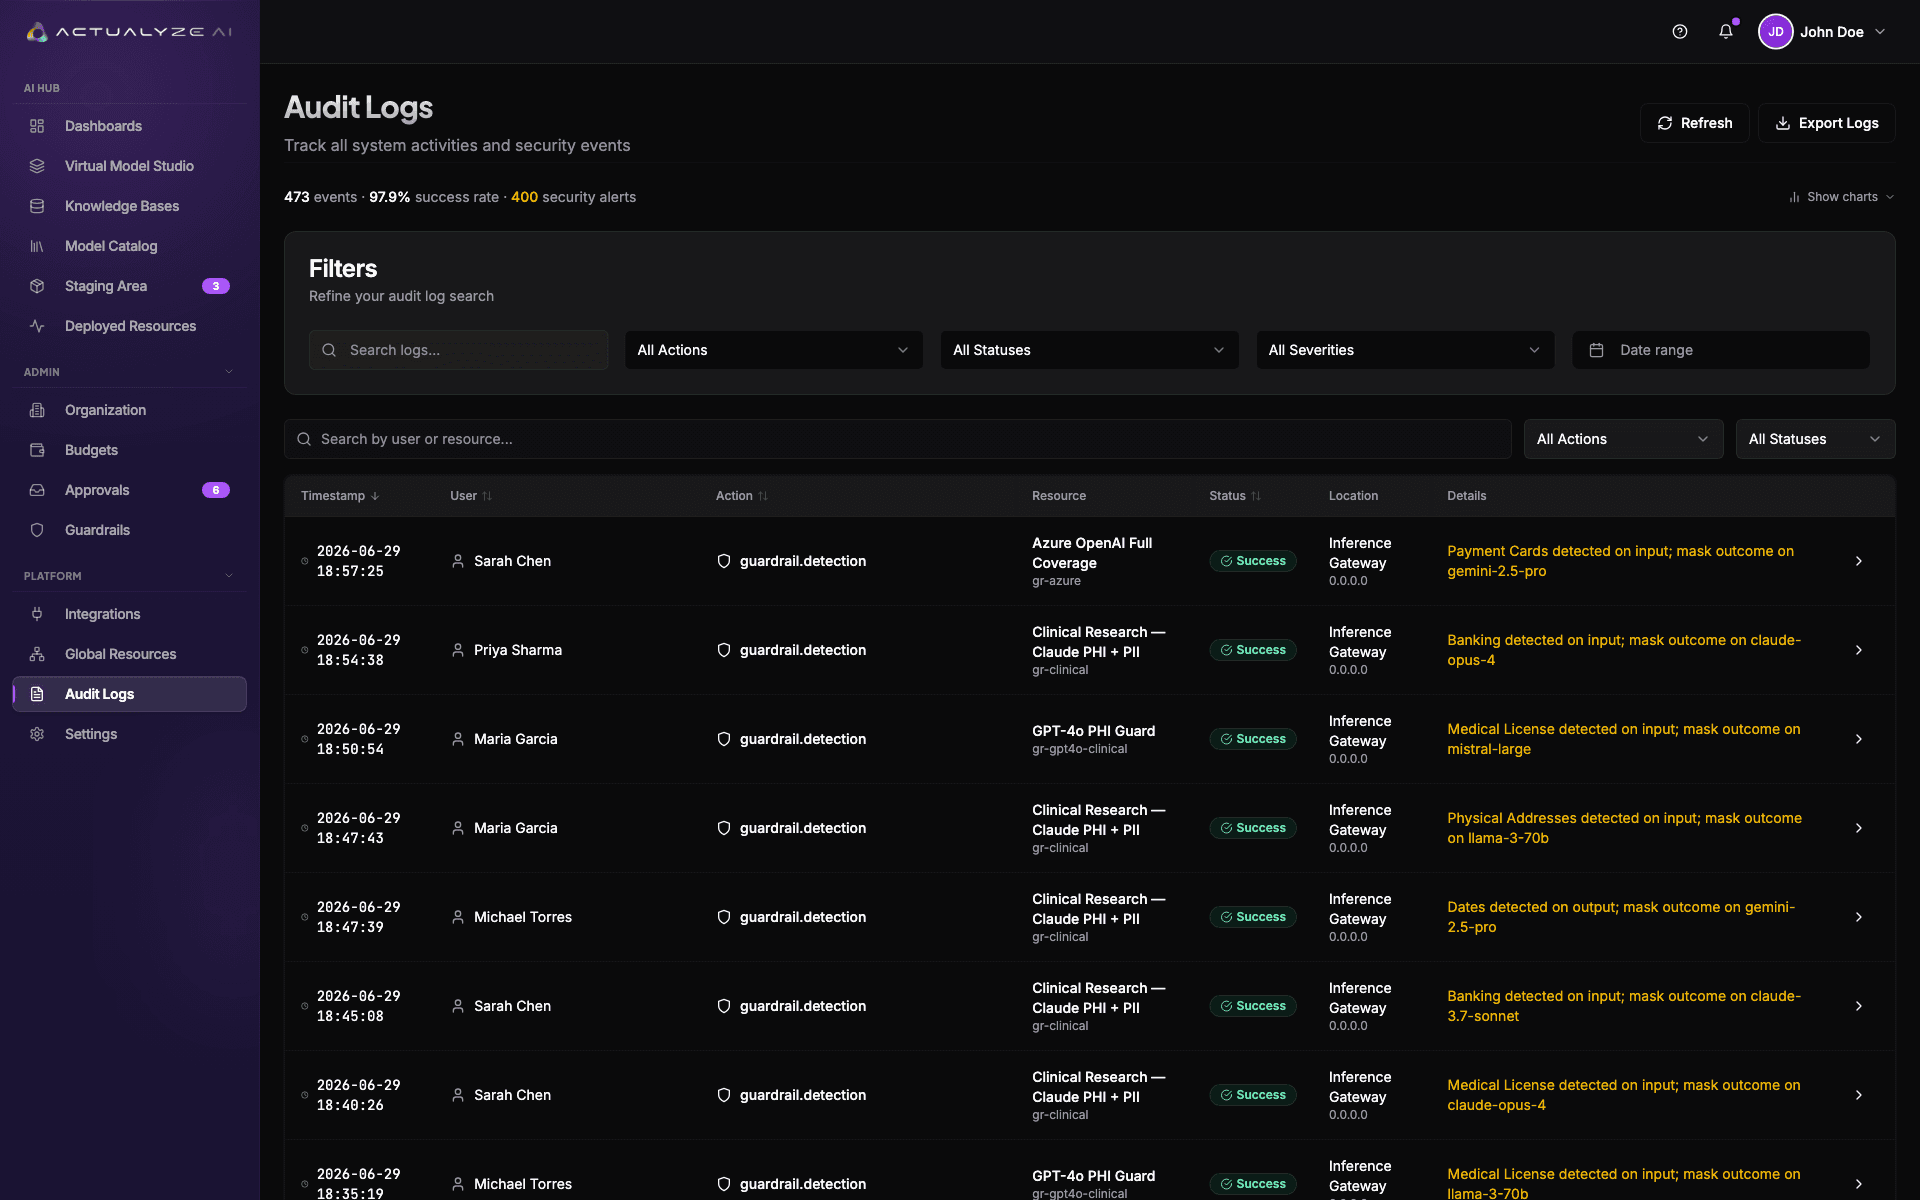
Task: Click the Staging Area cube icon
Action: click(37, 286)
